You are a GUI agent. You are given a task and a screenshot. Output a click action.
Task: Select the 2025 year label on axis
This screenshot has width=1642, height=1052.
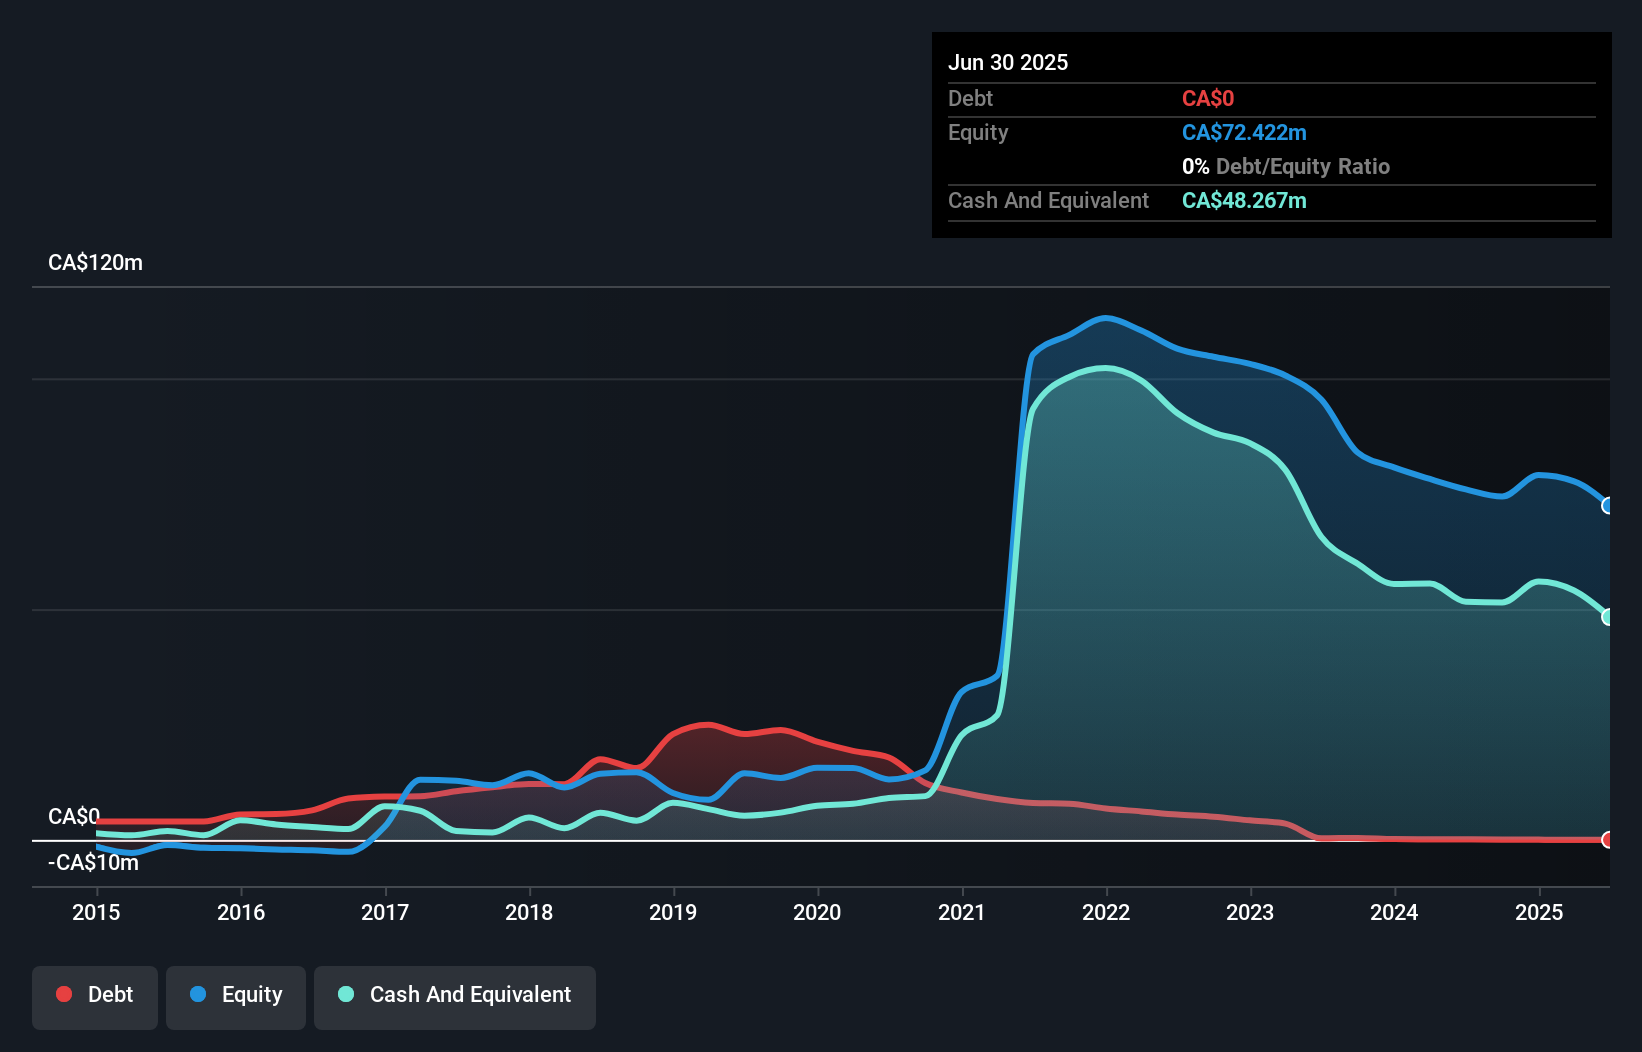pos(1539,912)
